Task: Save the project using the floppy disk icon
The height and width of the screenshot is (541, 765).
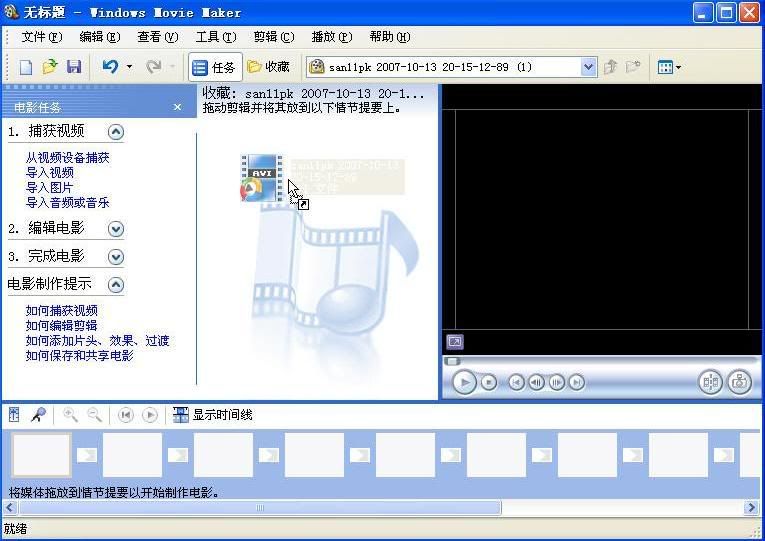Action: pos(74,67)
